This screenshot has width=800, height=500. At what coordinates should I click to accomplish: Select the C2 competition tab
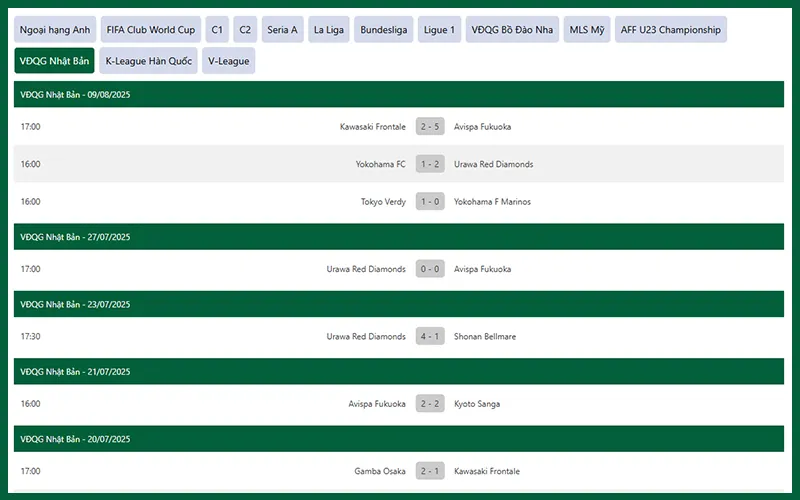(245, 30)
